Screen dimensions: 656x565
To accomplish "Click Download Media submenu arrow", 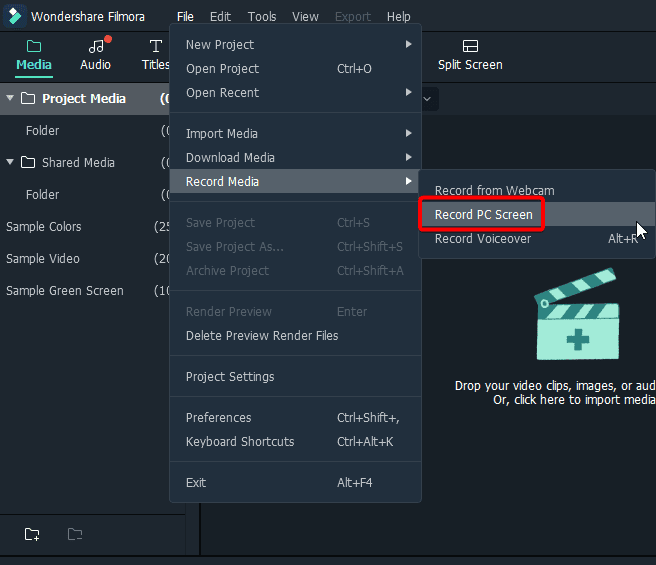I will tap(409, 157).
